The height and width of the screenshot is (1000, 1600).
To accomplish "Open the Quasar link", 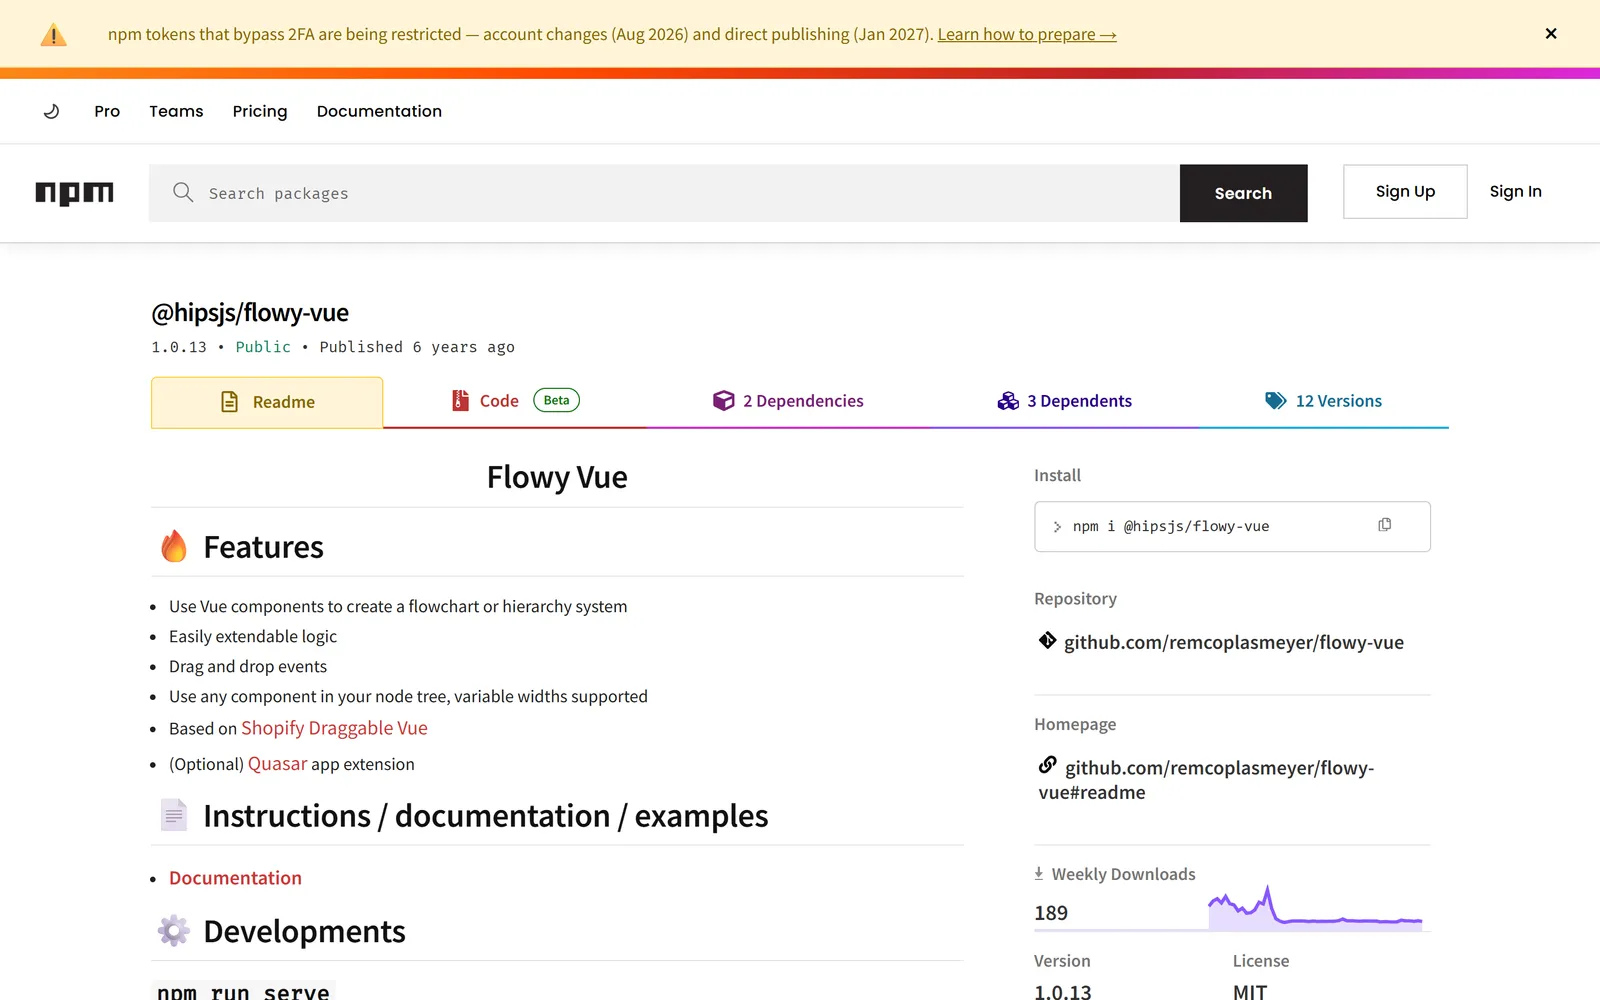I will [x=277, y=764].
